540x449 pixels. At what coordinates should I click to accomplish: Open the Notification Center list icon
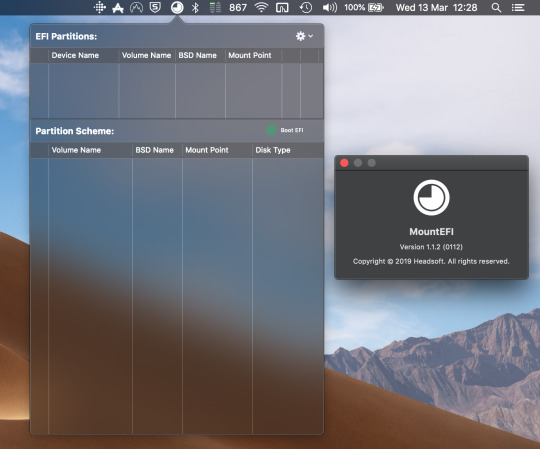[518, 8]
